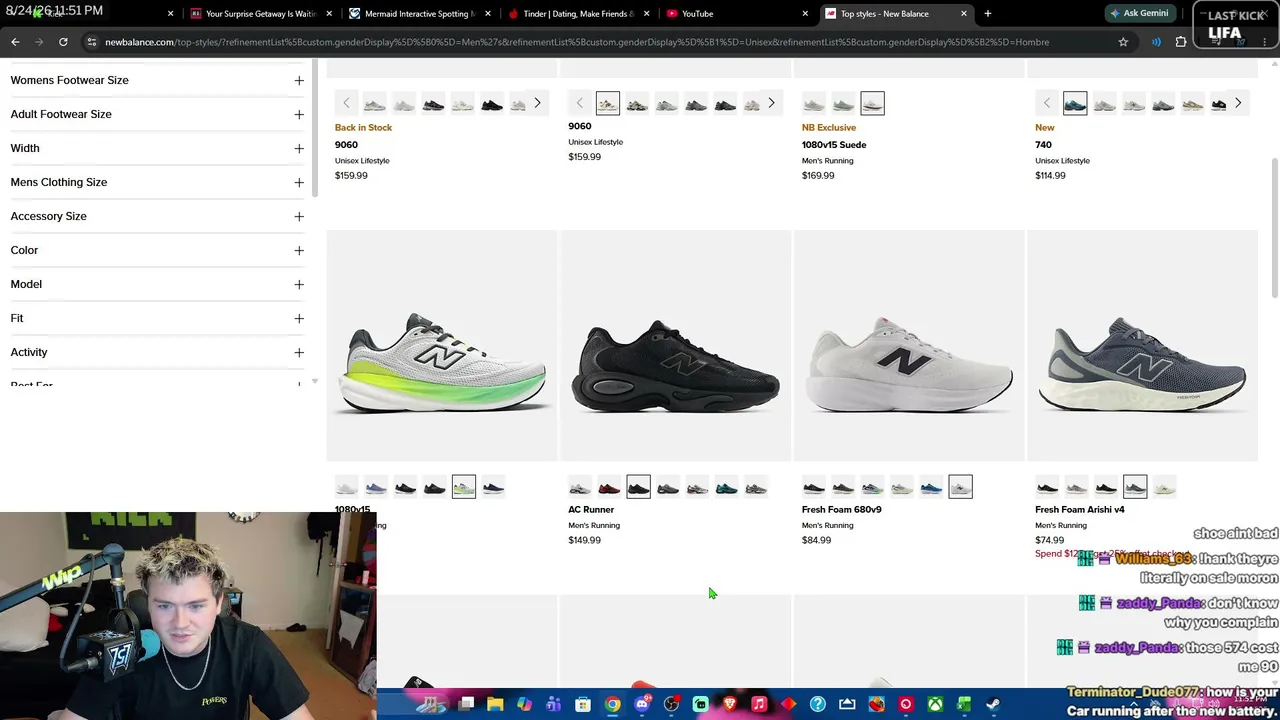The width and height of the screenshot is (1280, 720).
Task: Open Google Chrome from the taskbar
Action: click(x=612, y=705)
